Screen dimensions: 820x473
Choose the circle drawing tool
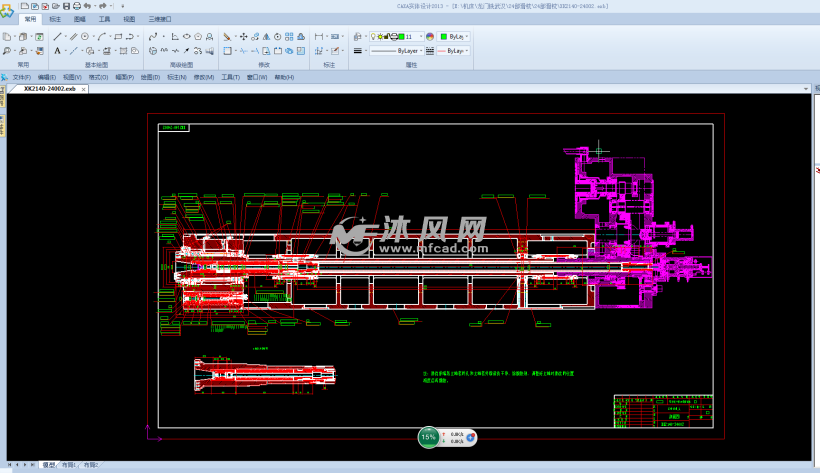click(x=86, y=36)
